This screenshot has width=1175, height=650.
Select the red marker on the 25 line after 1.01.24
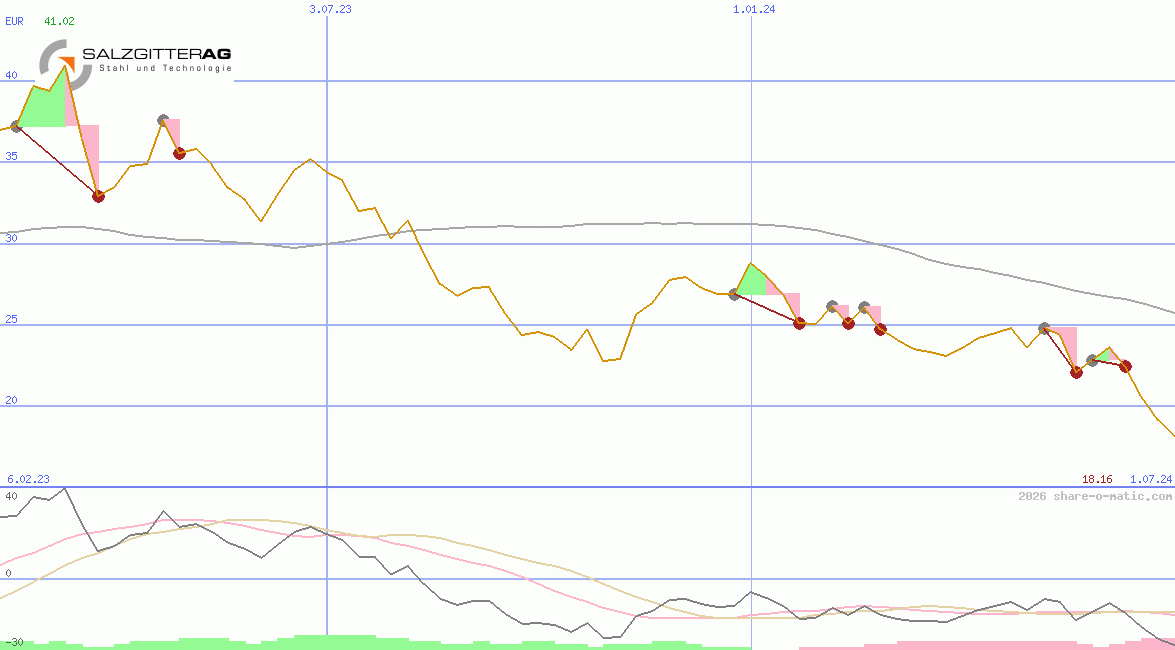click(799, 323)
